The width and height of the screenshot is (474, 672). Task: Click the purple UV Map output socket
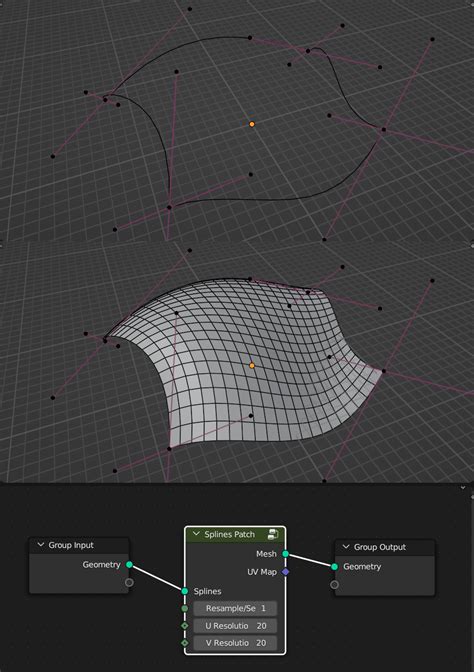(x=285, y=572)
